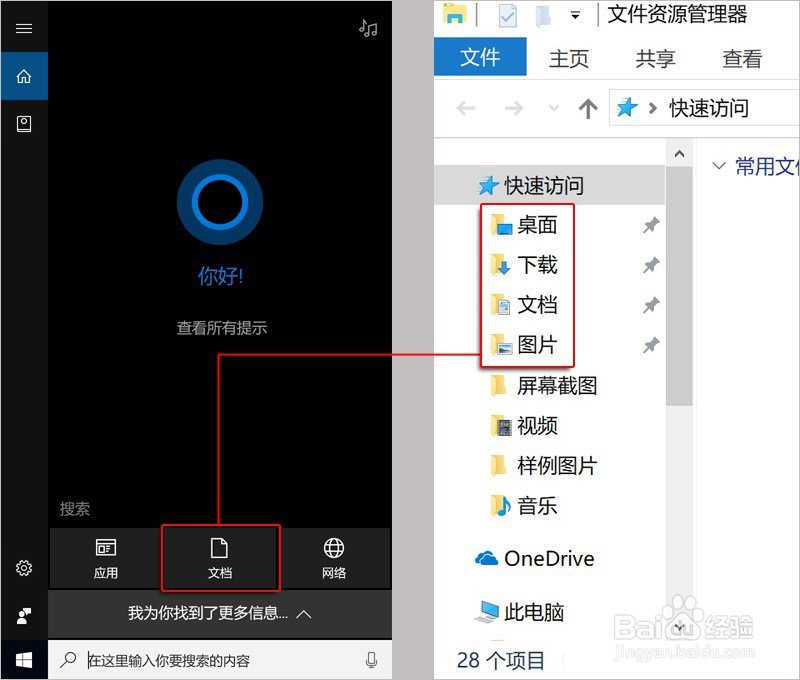This screenshot has width=800, height=680.
Task: Filter Cortana search by 网络
Action: coord(333,558)
